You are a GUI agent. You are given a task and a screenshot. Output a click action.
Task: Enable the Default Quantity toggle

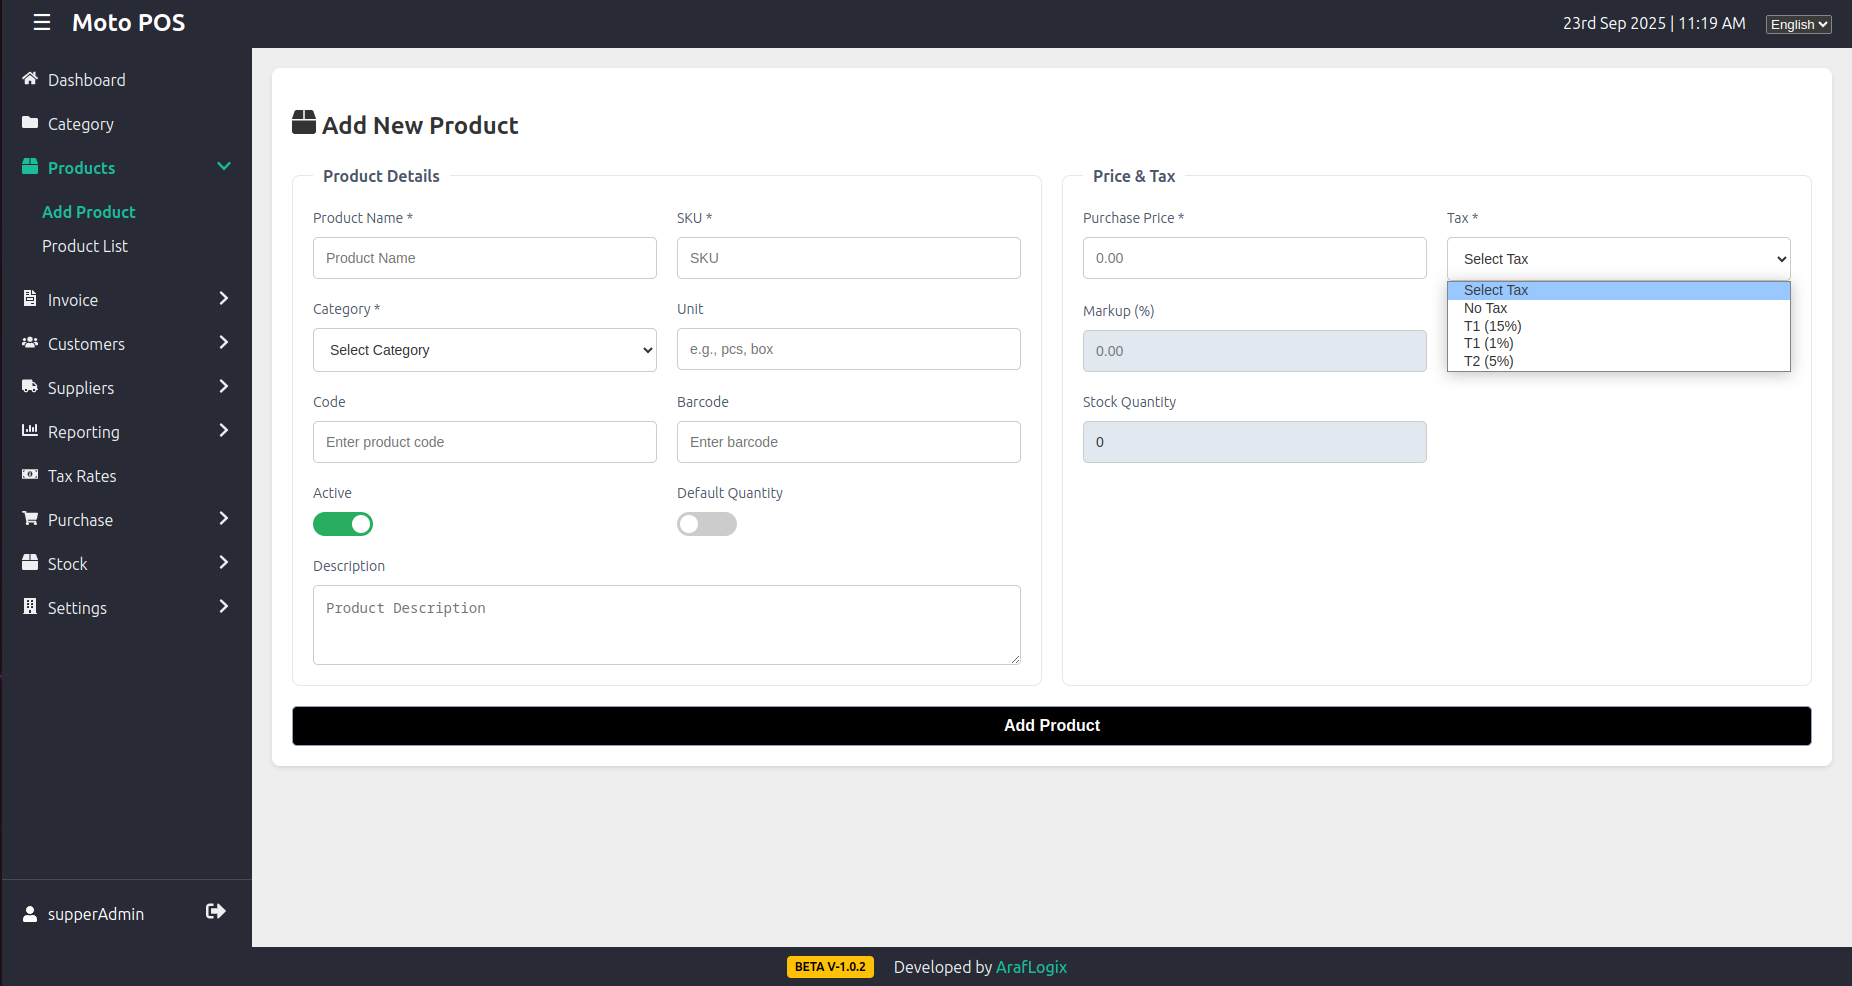[x=707, y=523]
